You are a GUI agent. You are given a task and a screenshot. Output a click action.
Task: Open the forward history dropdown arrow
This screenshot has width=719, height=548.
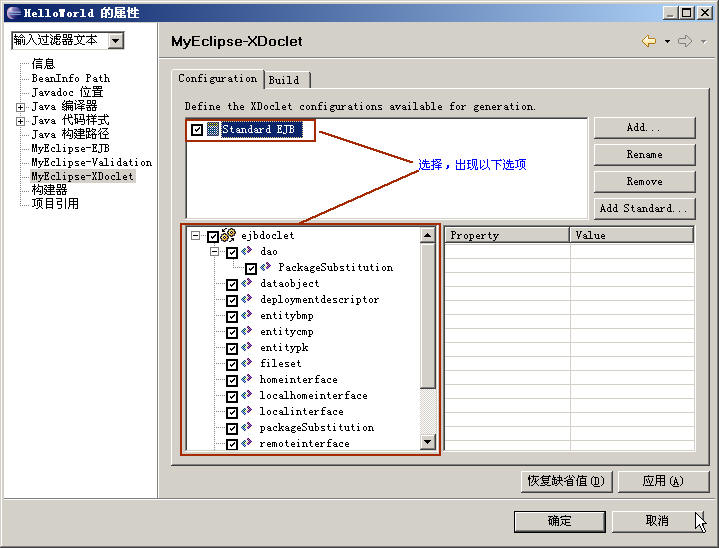703,42
